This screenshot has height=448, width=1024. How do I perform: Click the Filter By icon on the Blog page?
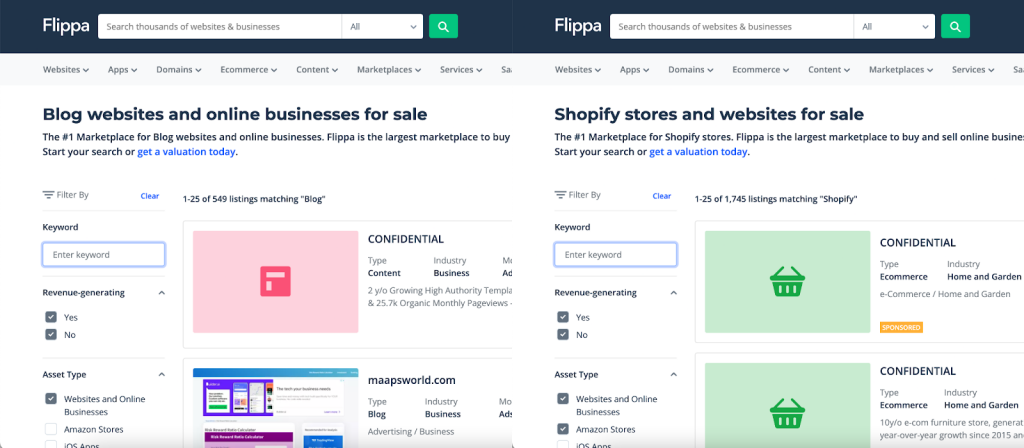(x=48, y=195)
